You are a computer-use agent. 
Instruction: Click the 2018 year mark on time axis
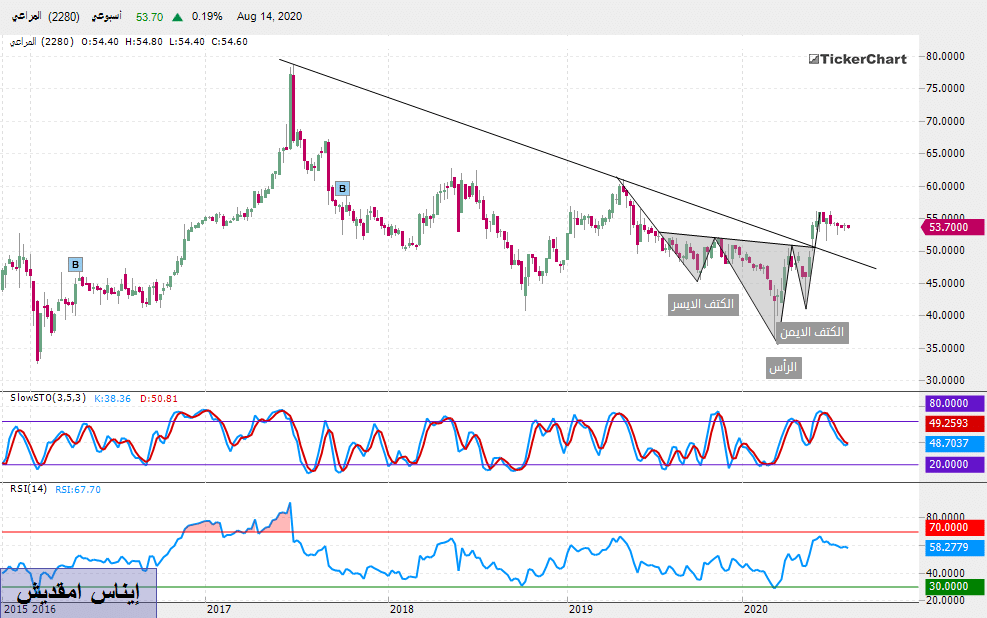(401, 608)
